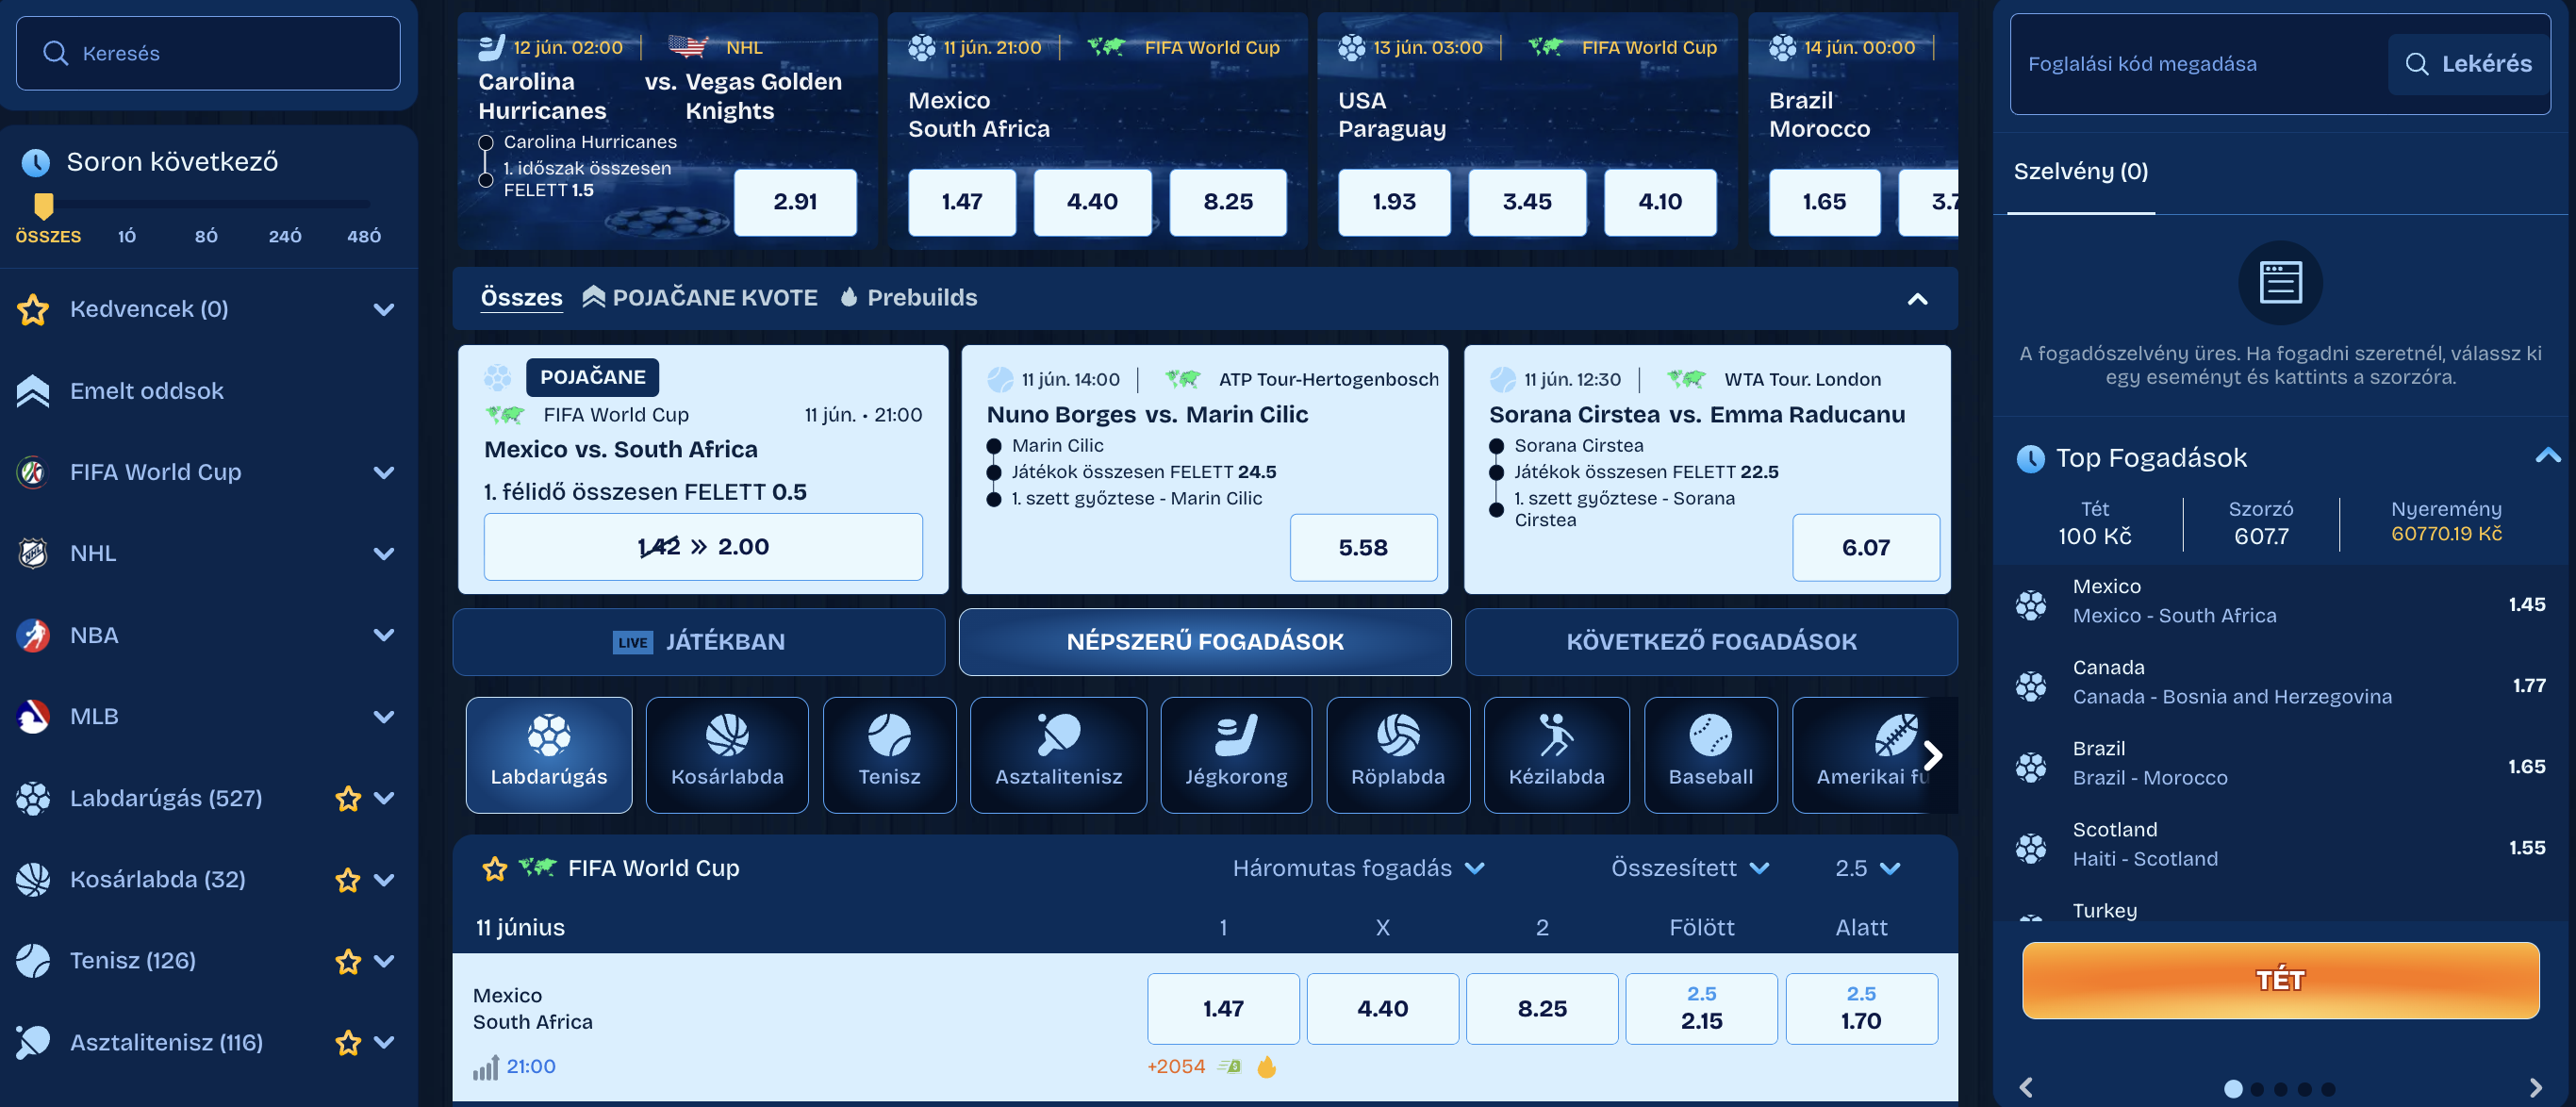Image resolution: width=2576 pixels, height=1107 pixels.
Task: Pick the Röplabda volleyball icon tile
Action: (1397, 754)
